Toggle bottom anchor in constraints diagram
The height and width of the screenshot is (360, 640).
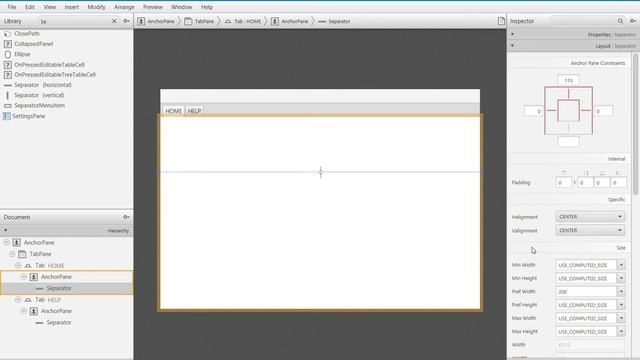pyautogui.click(x=569, y=128)
